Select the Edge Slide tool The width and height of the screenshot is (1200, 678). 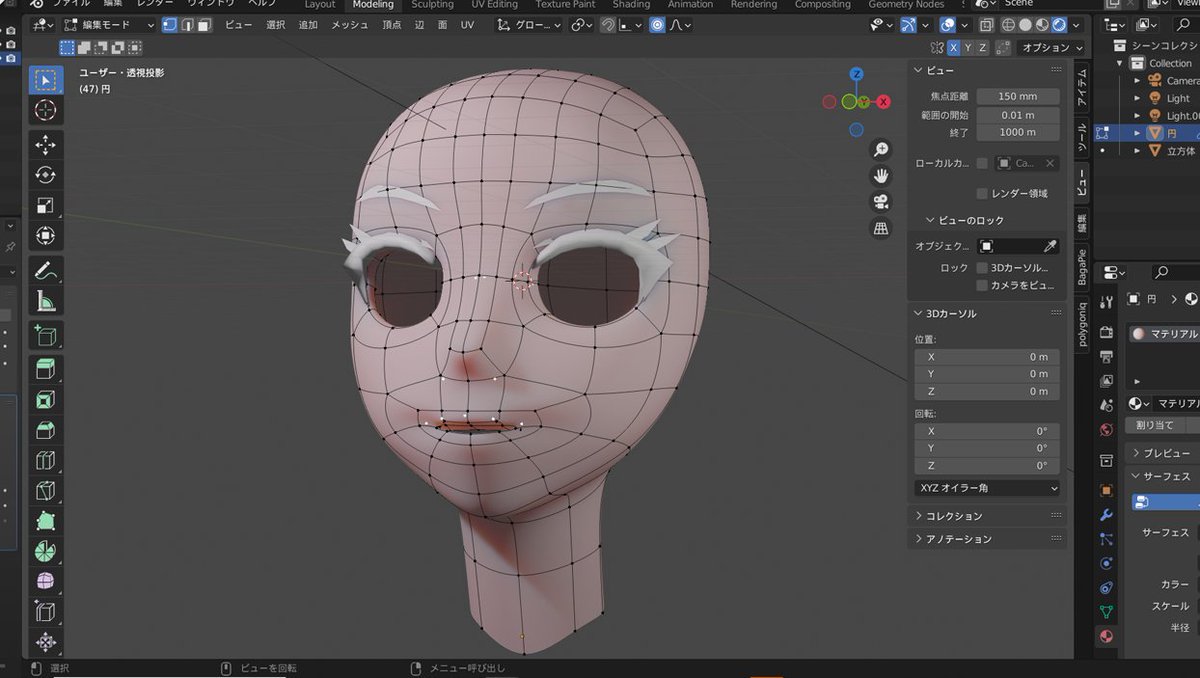(x=46, y=611)
